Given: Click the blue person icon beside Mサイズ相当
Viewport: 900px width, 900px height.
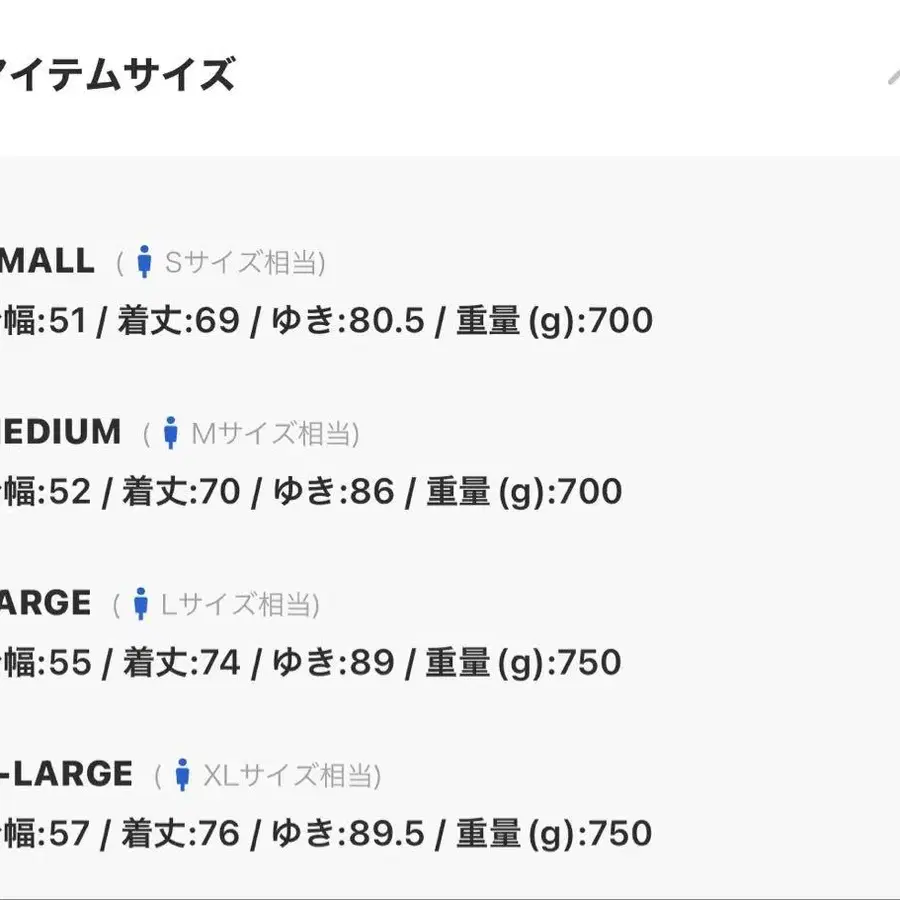Looking at the screenshot, I should click(170, 433).
